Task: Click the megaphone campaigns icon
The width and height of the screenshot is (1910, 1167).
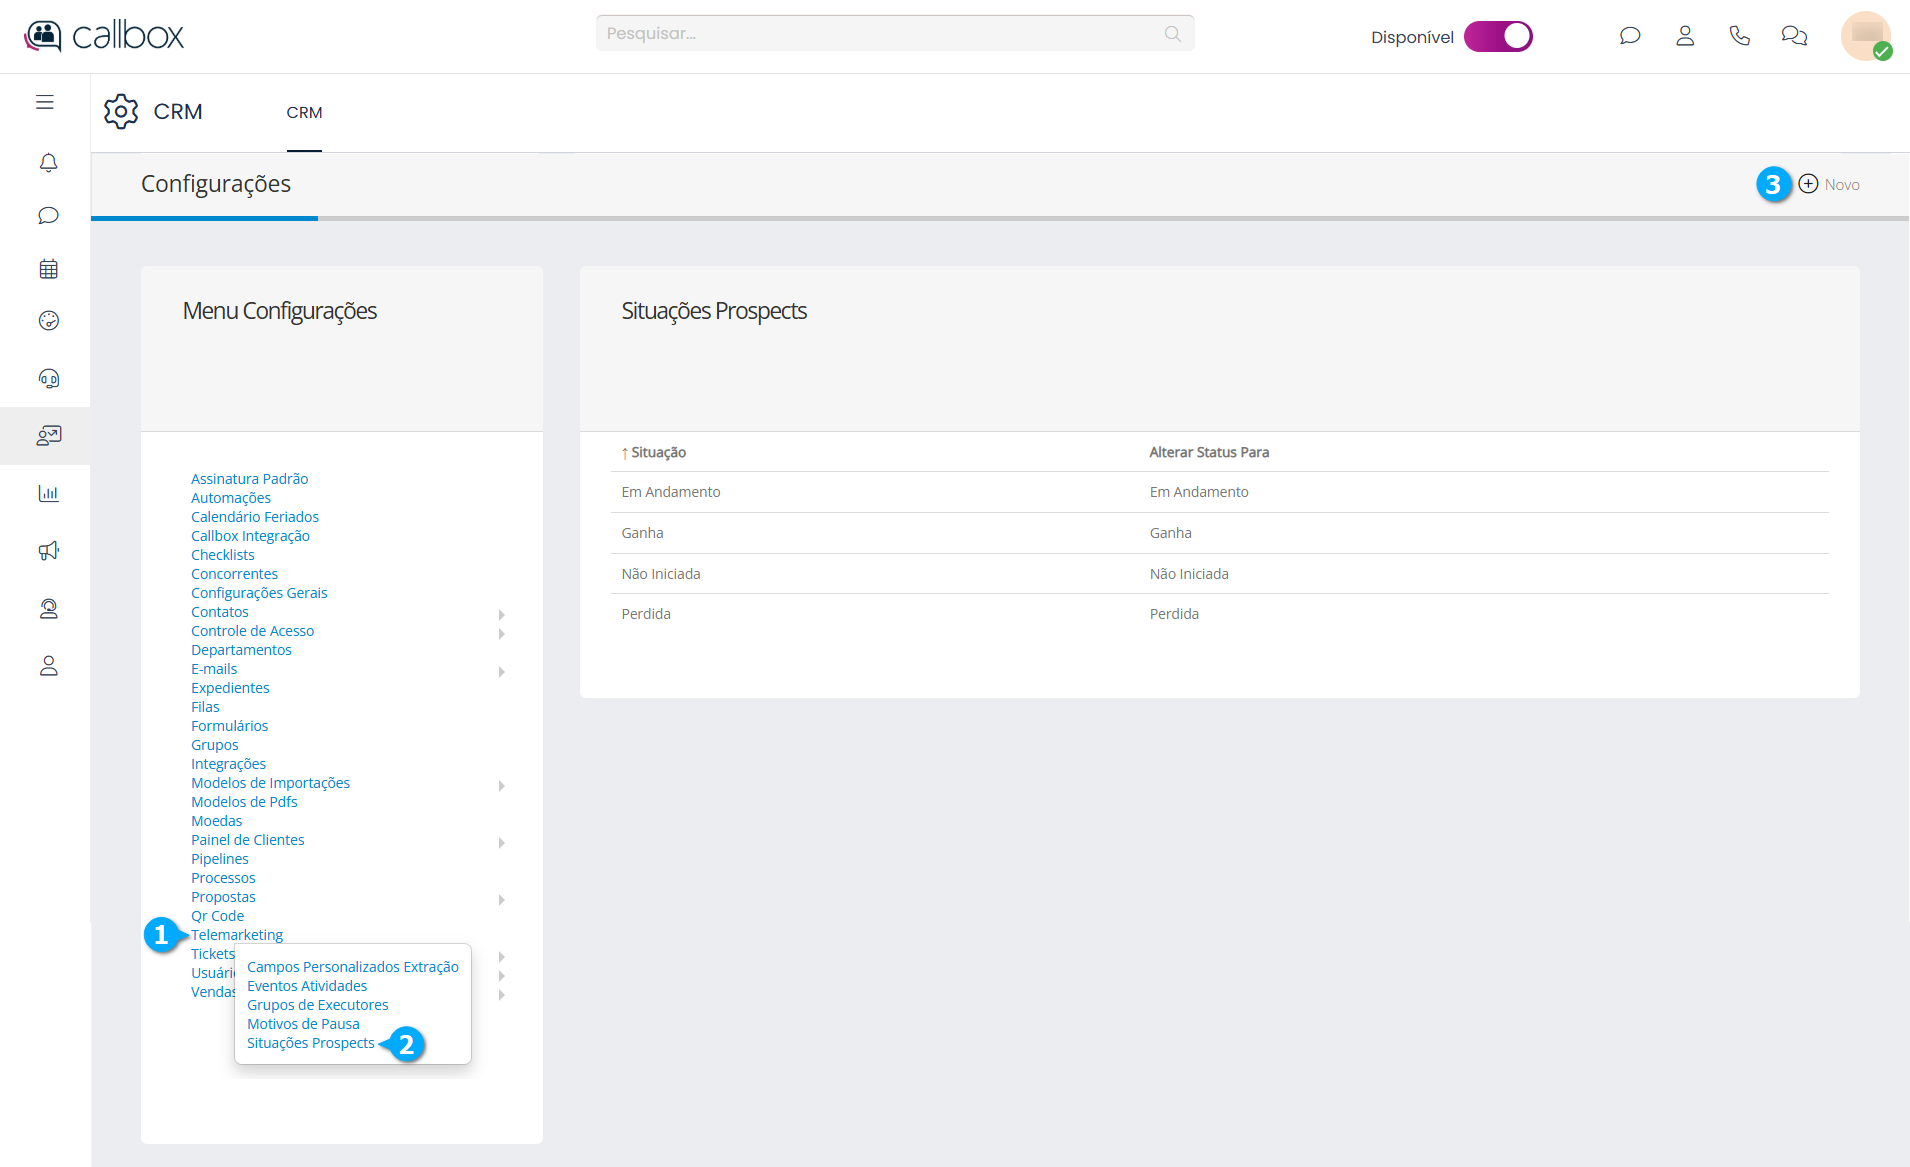Action: tap(48, 551)
